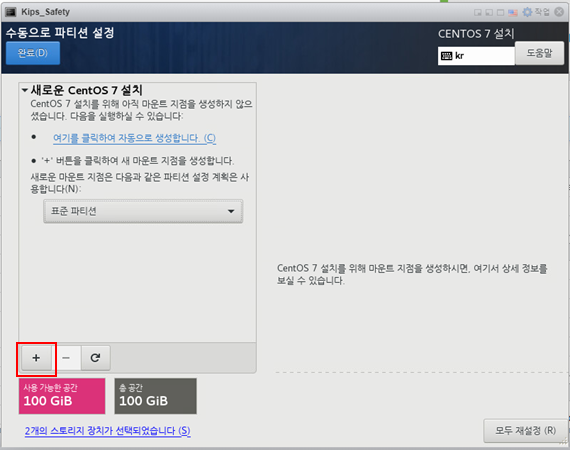Collapse the 새로운 CentOS 7 설치 section
Image resolution: width=570 pixels, height=450 pixels.
[24, 90]
